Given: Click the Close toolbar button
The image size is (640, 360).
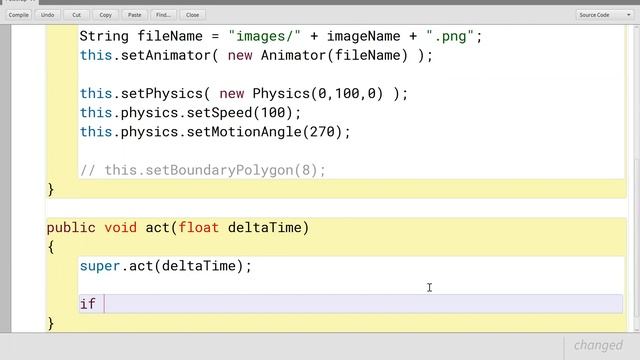Looking at the screenshot, I should (192, 15).
